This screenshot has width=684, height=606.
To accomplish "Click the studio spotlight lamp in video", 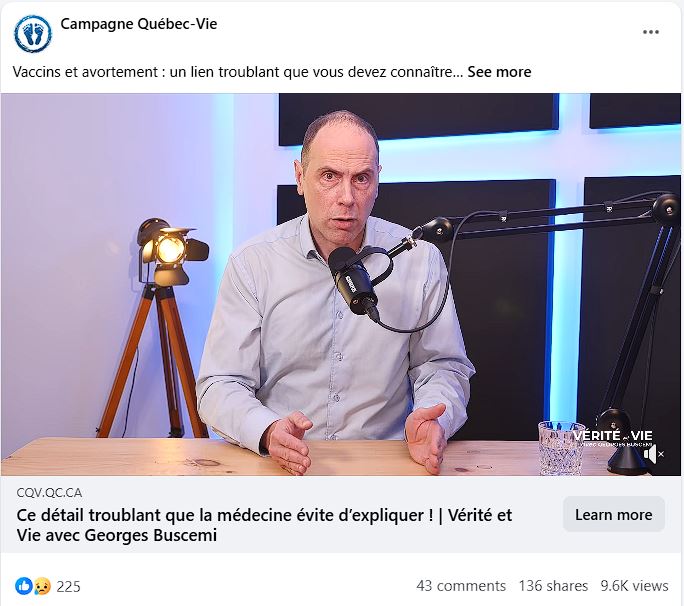I will (168, 253).
